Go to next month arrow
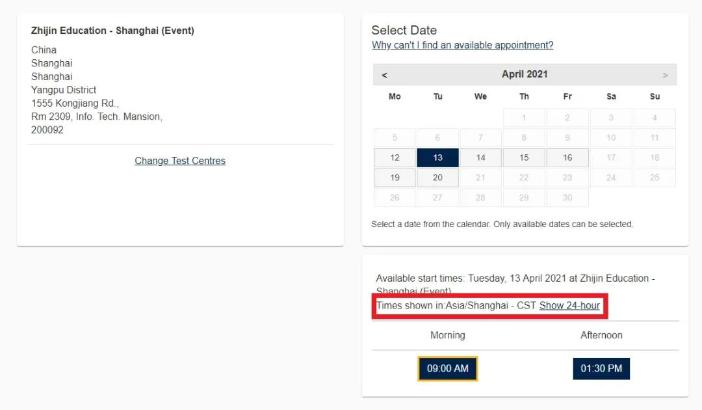Viewport: 702px width, 410px height. 665,75
